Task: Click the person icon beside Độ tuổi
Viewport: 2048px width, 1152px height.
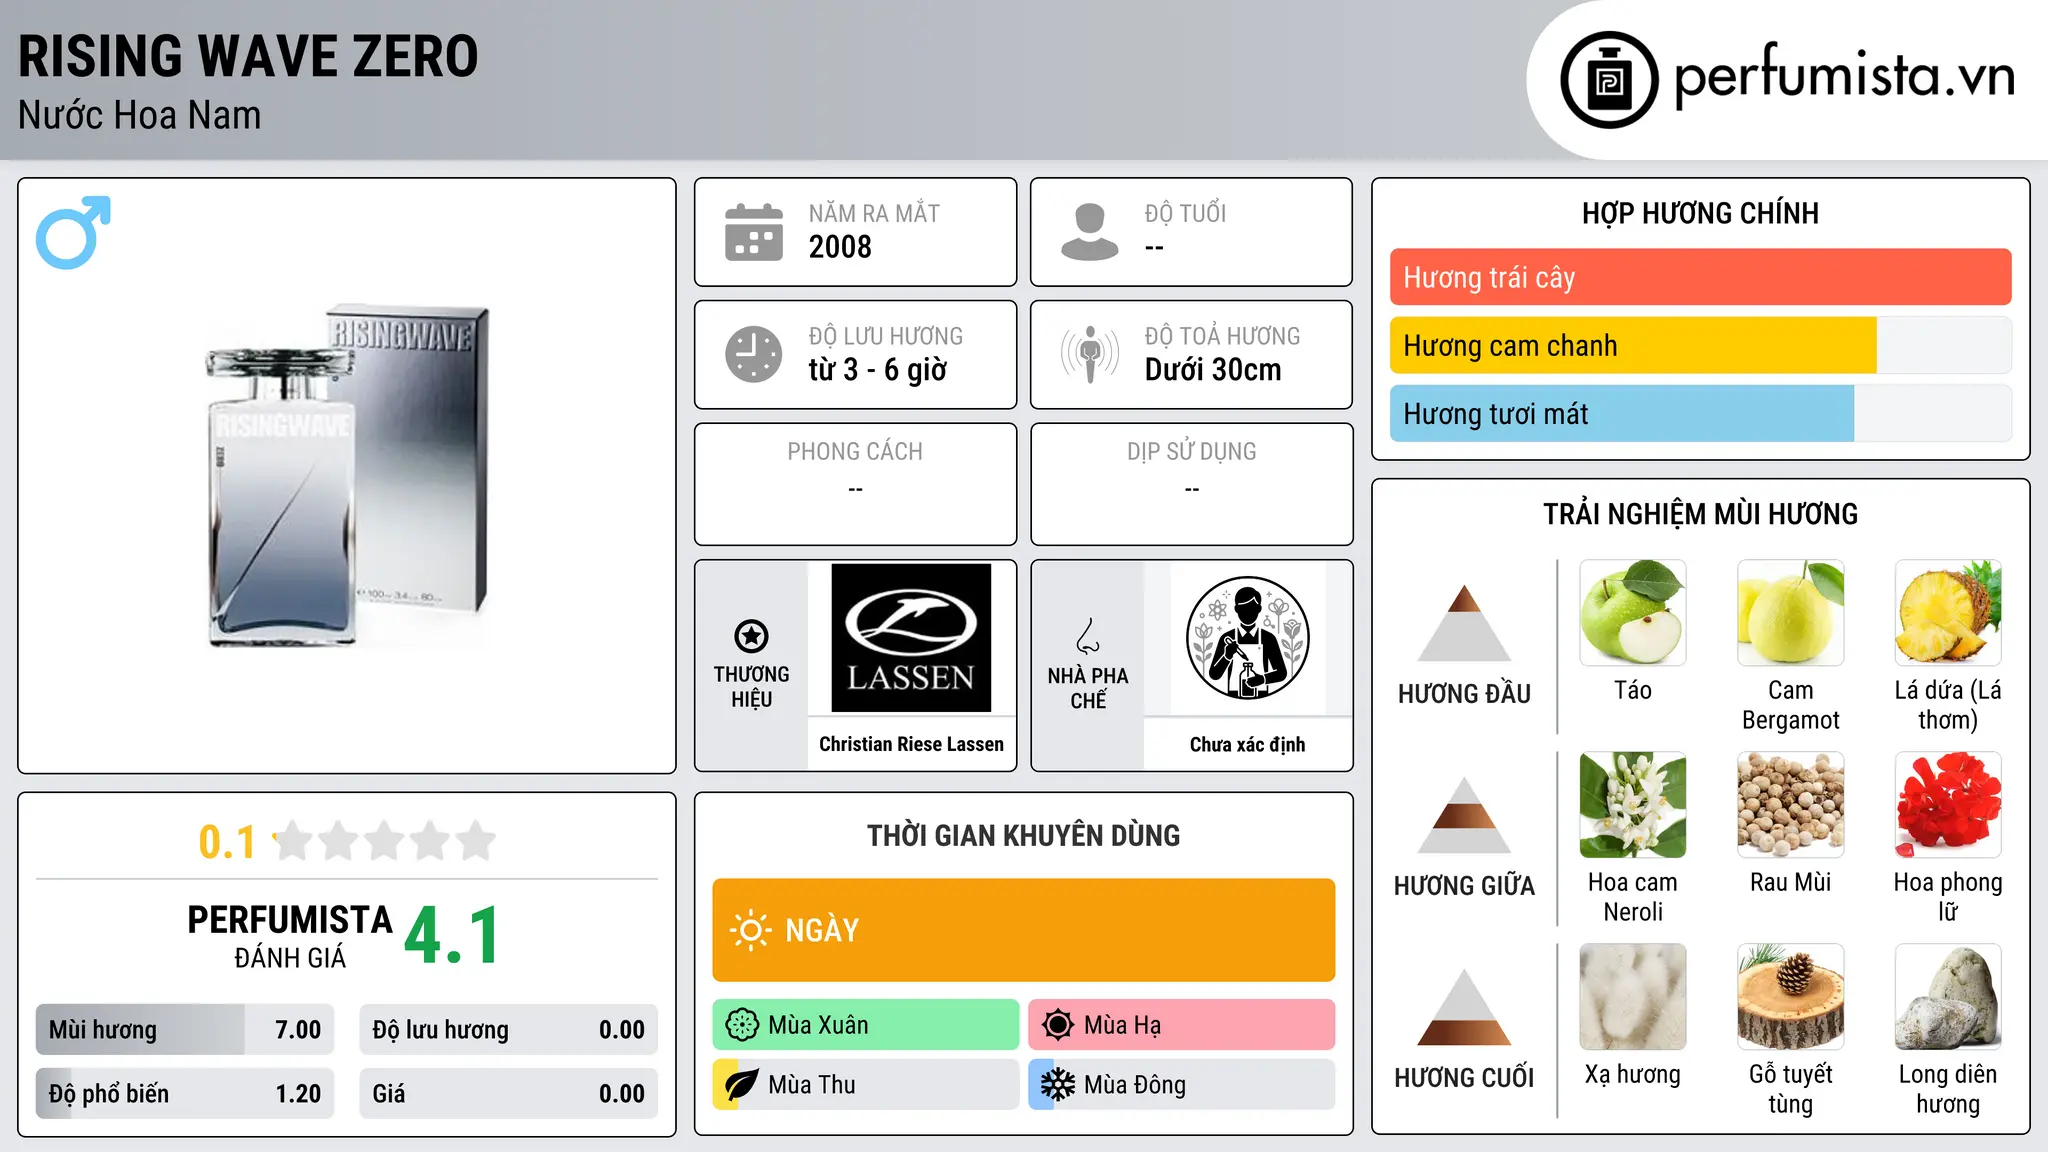Action: 1090,232
